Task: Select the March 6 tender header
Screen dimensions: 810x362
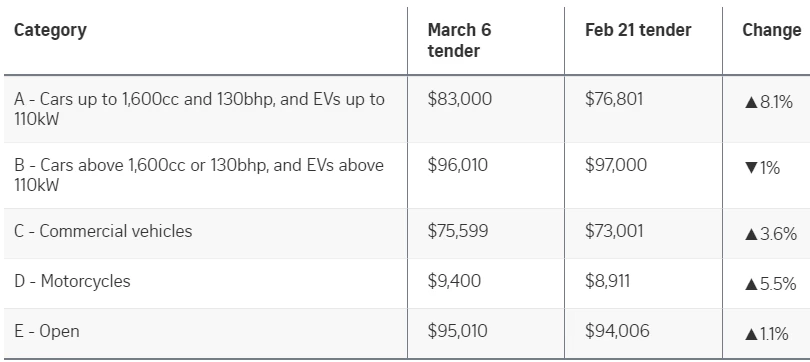Action: point(459,40)
